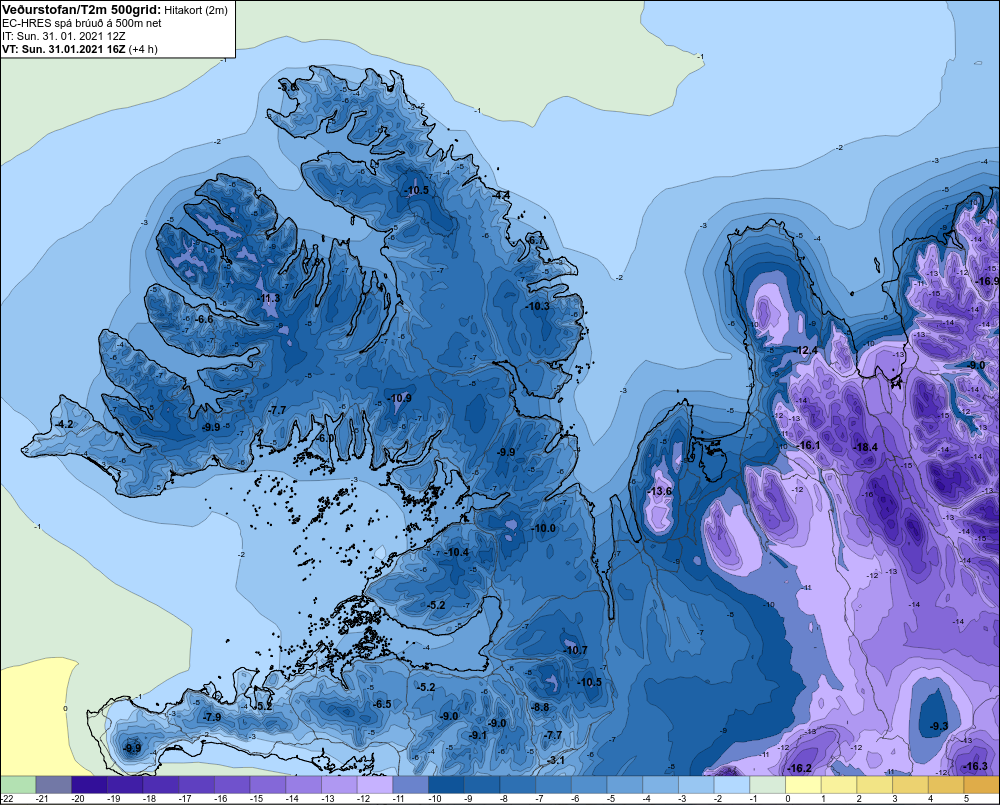
Task: Click the legend swatch above the -15 label
Action: (x=268, y=785)
